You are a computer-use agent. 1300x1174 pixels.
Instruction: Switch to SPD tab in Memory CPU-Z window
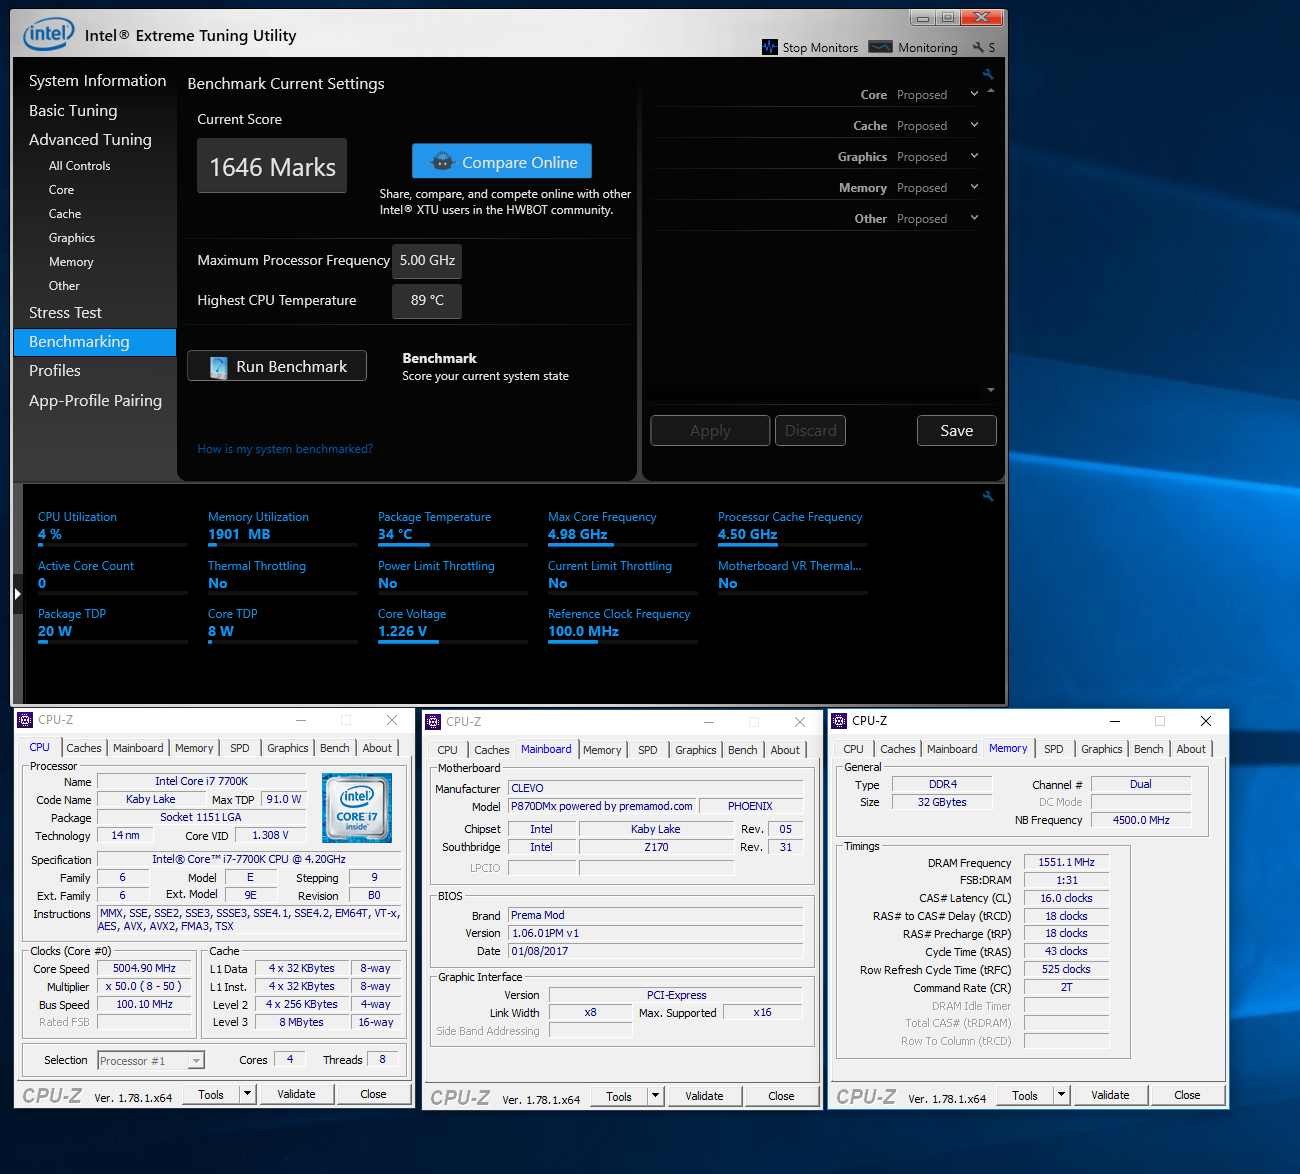[1054, 749]
